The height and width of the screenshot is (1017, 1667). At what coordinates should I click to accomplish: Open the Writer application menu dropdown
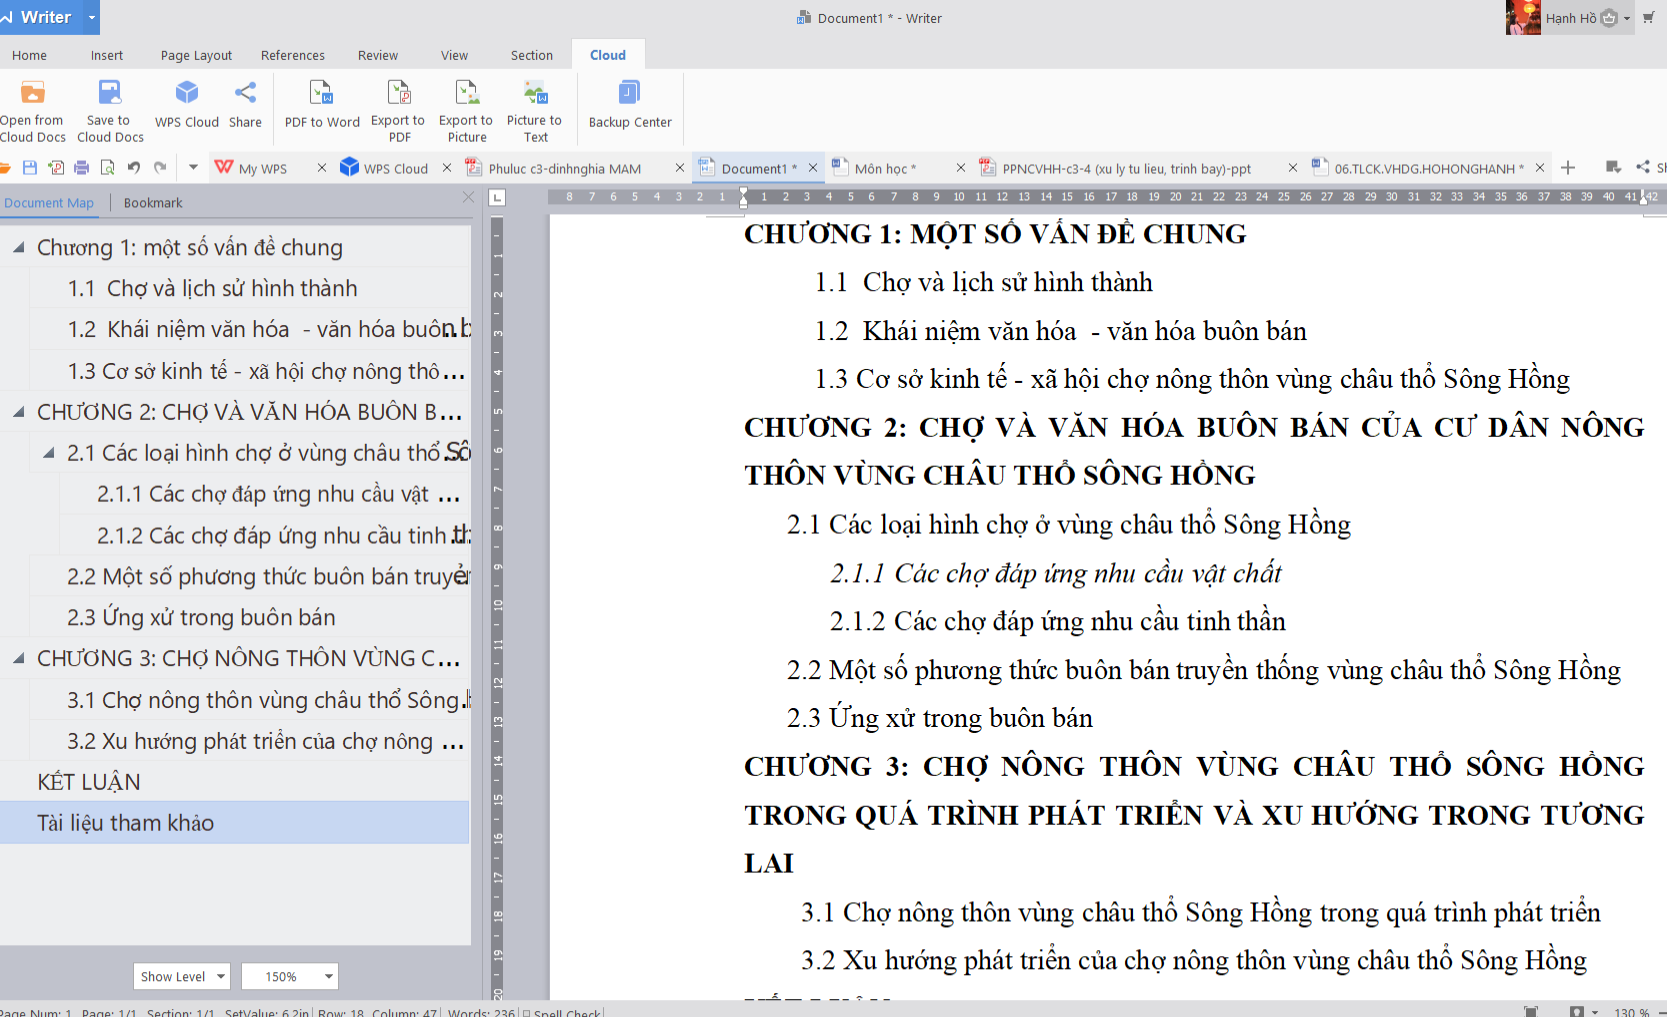tap(92, 17)
